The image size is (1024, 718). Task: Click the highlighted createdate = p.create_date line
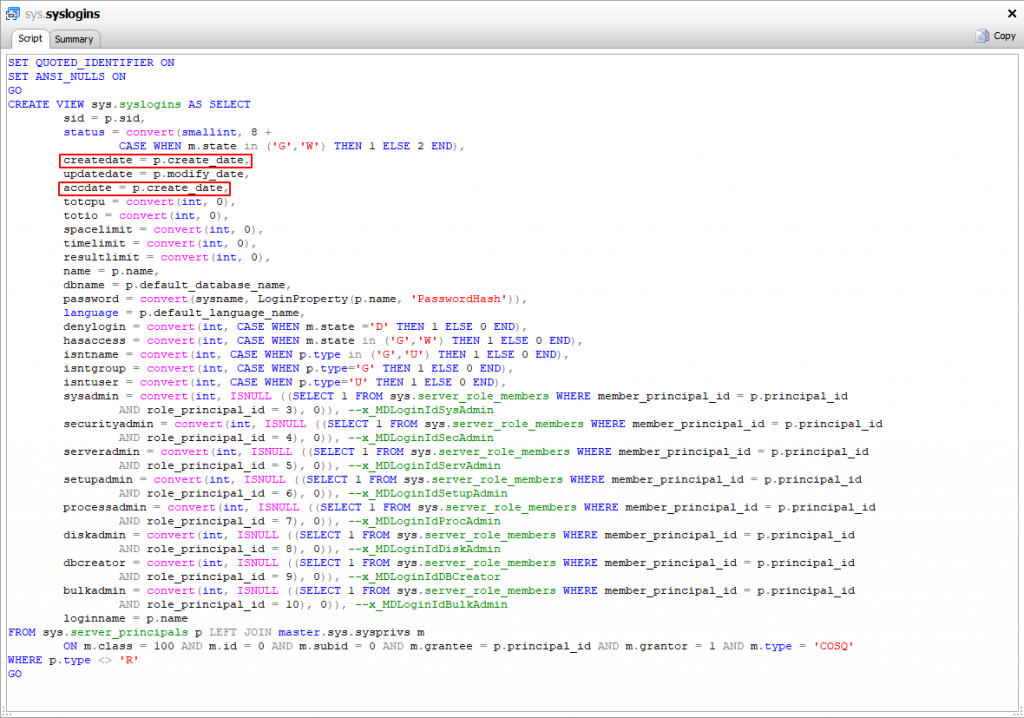click(155, 160)
